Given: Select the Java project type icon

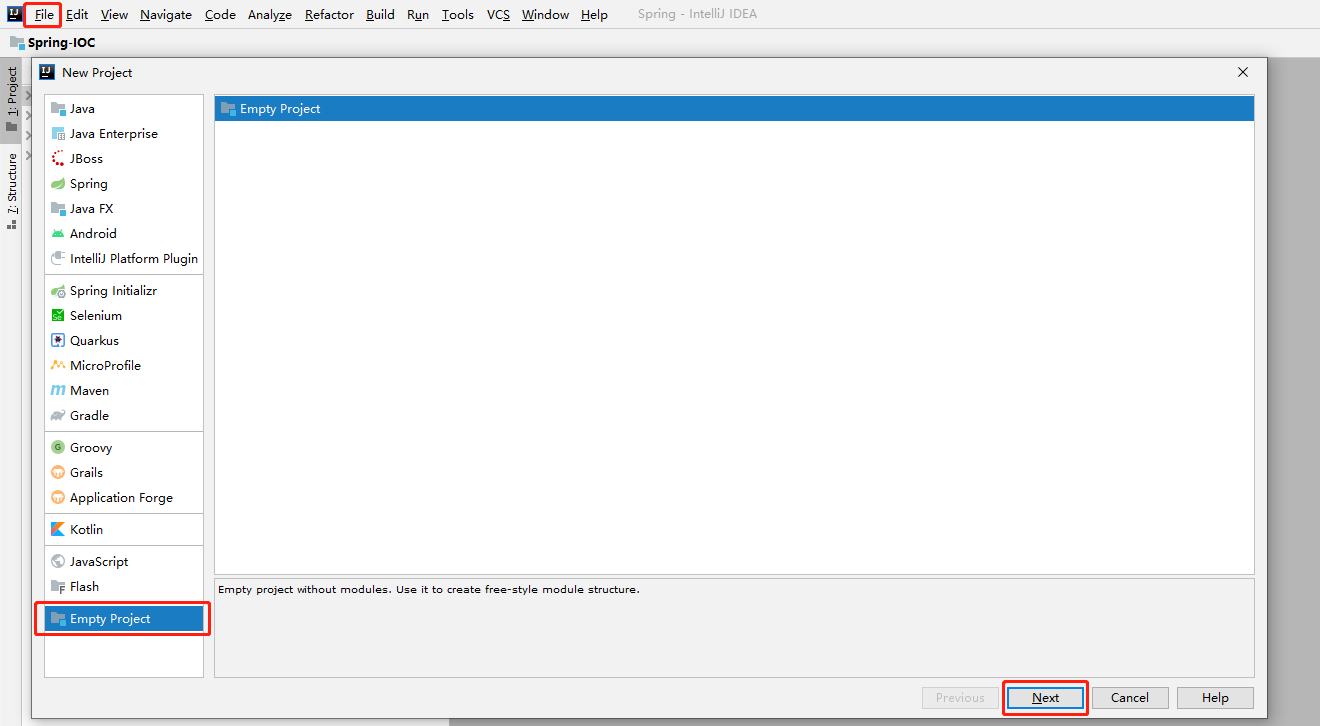Looking at the screenshot, I should coord(58,108).
